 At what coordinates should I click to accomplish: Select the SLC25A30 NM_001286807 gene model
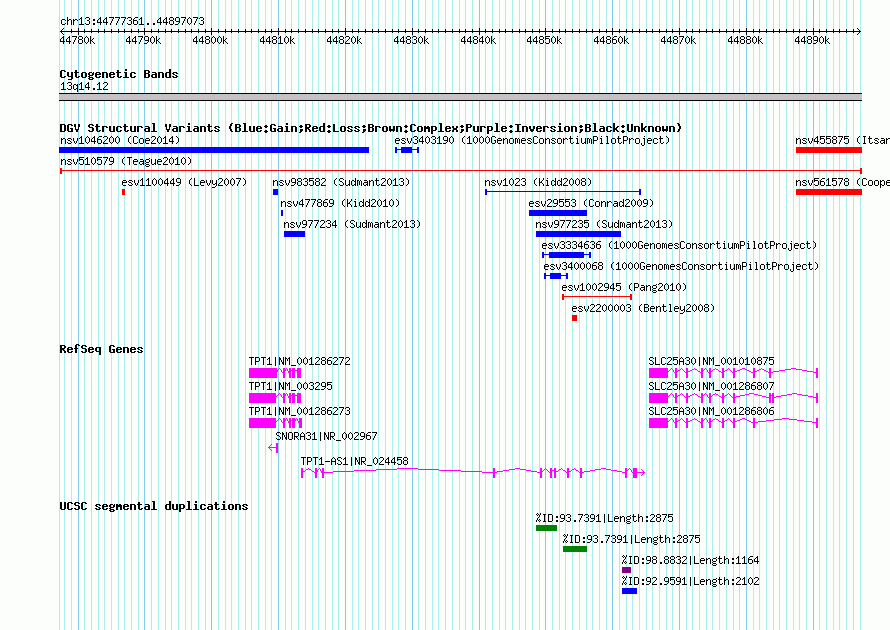tap(733, 398)
